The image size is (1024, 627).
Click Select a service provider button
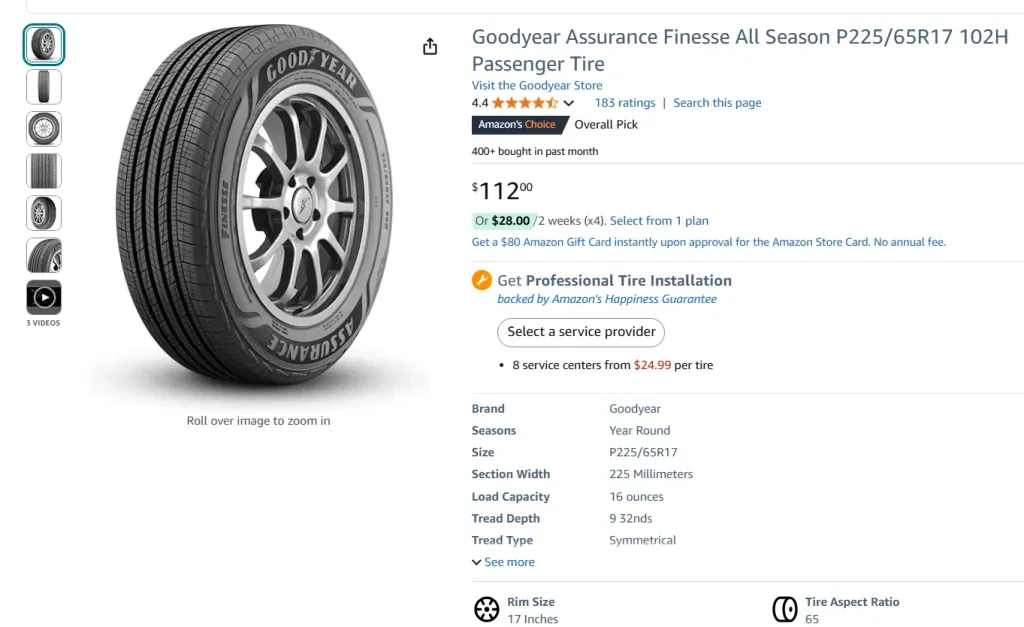coord(581,332)
